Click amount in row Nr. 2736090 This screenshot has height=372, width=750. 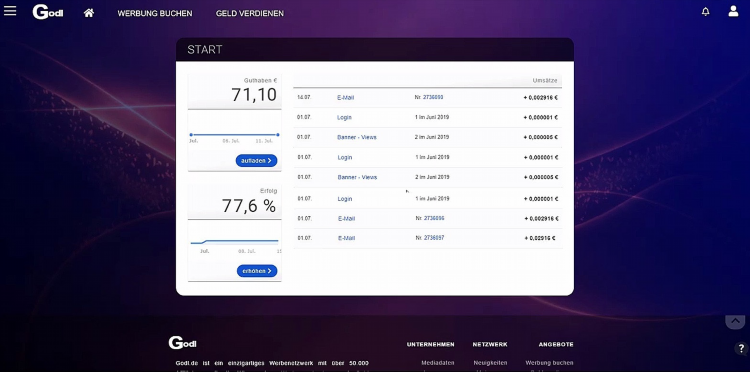click(x=540, y=98)
